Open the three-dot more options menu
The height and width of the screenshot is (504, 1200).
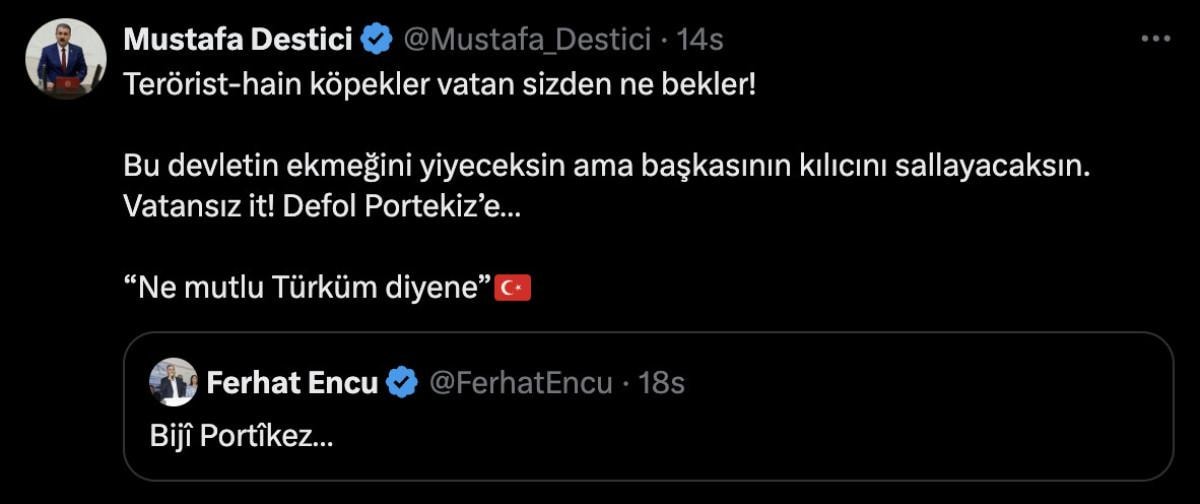pos(1155,40)
